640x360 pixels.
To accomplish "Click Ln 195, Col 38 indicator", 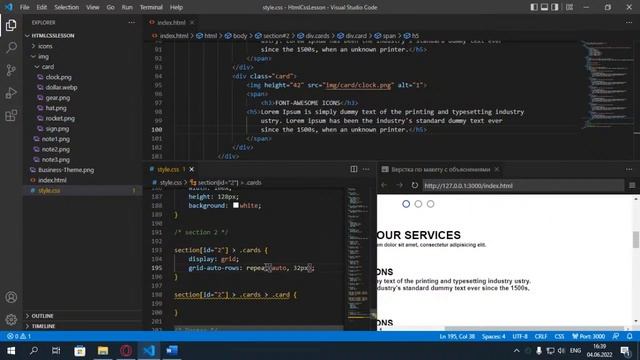I will click(457, 336).
